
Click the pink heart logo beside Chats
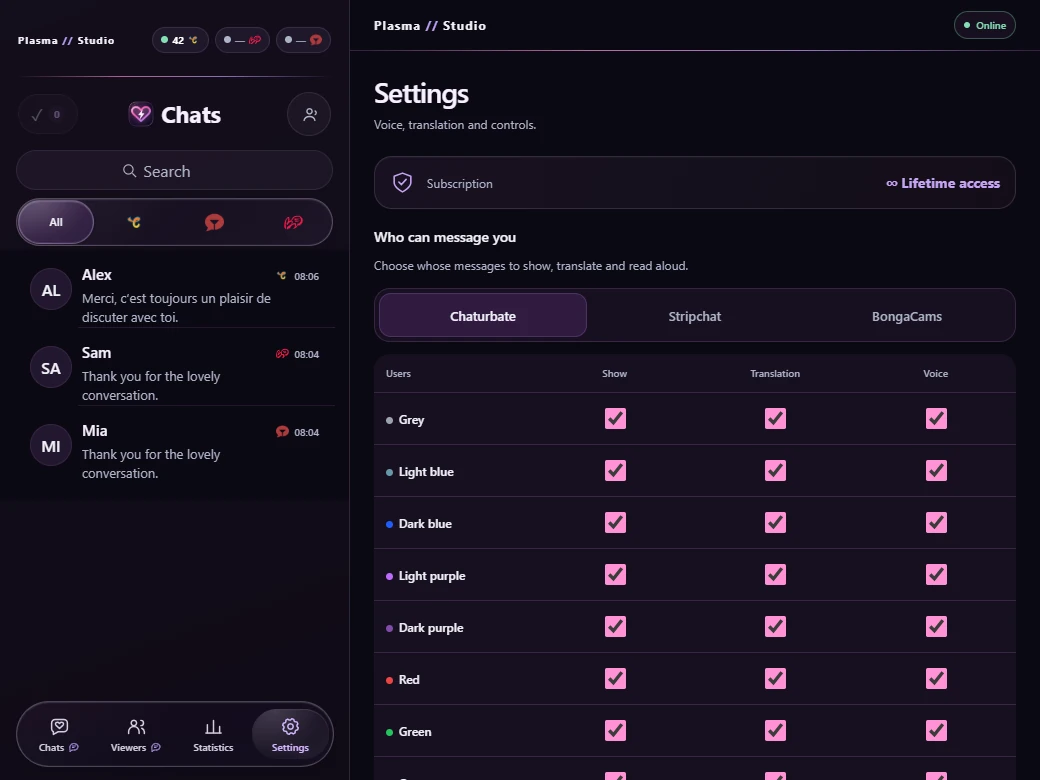141,114
